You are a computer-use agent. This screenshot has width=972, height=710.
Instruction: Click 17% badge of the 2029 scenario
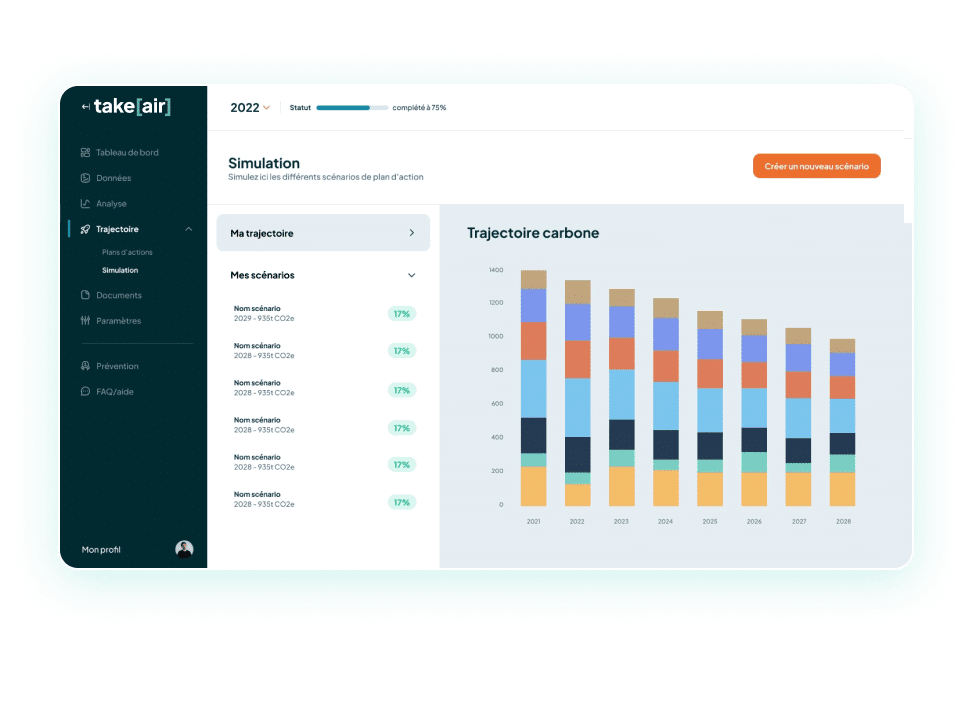pos(402,314)
